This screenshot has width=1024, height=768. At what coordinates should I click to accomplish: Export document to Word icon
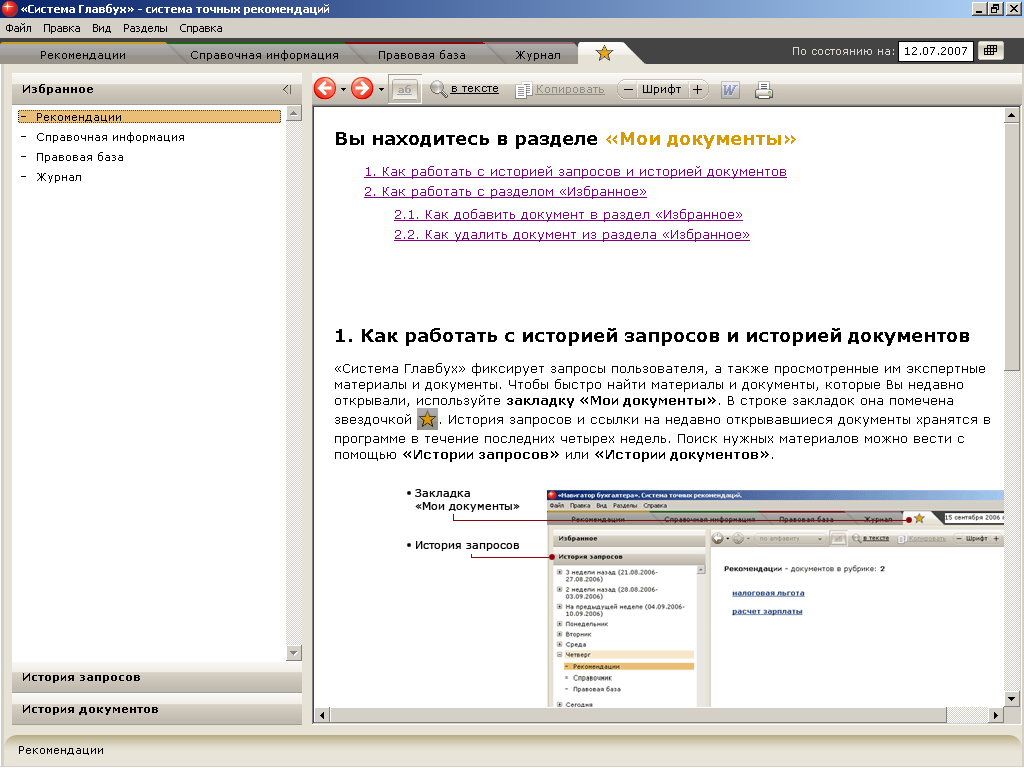(729, 90)
